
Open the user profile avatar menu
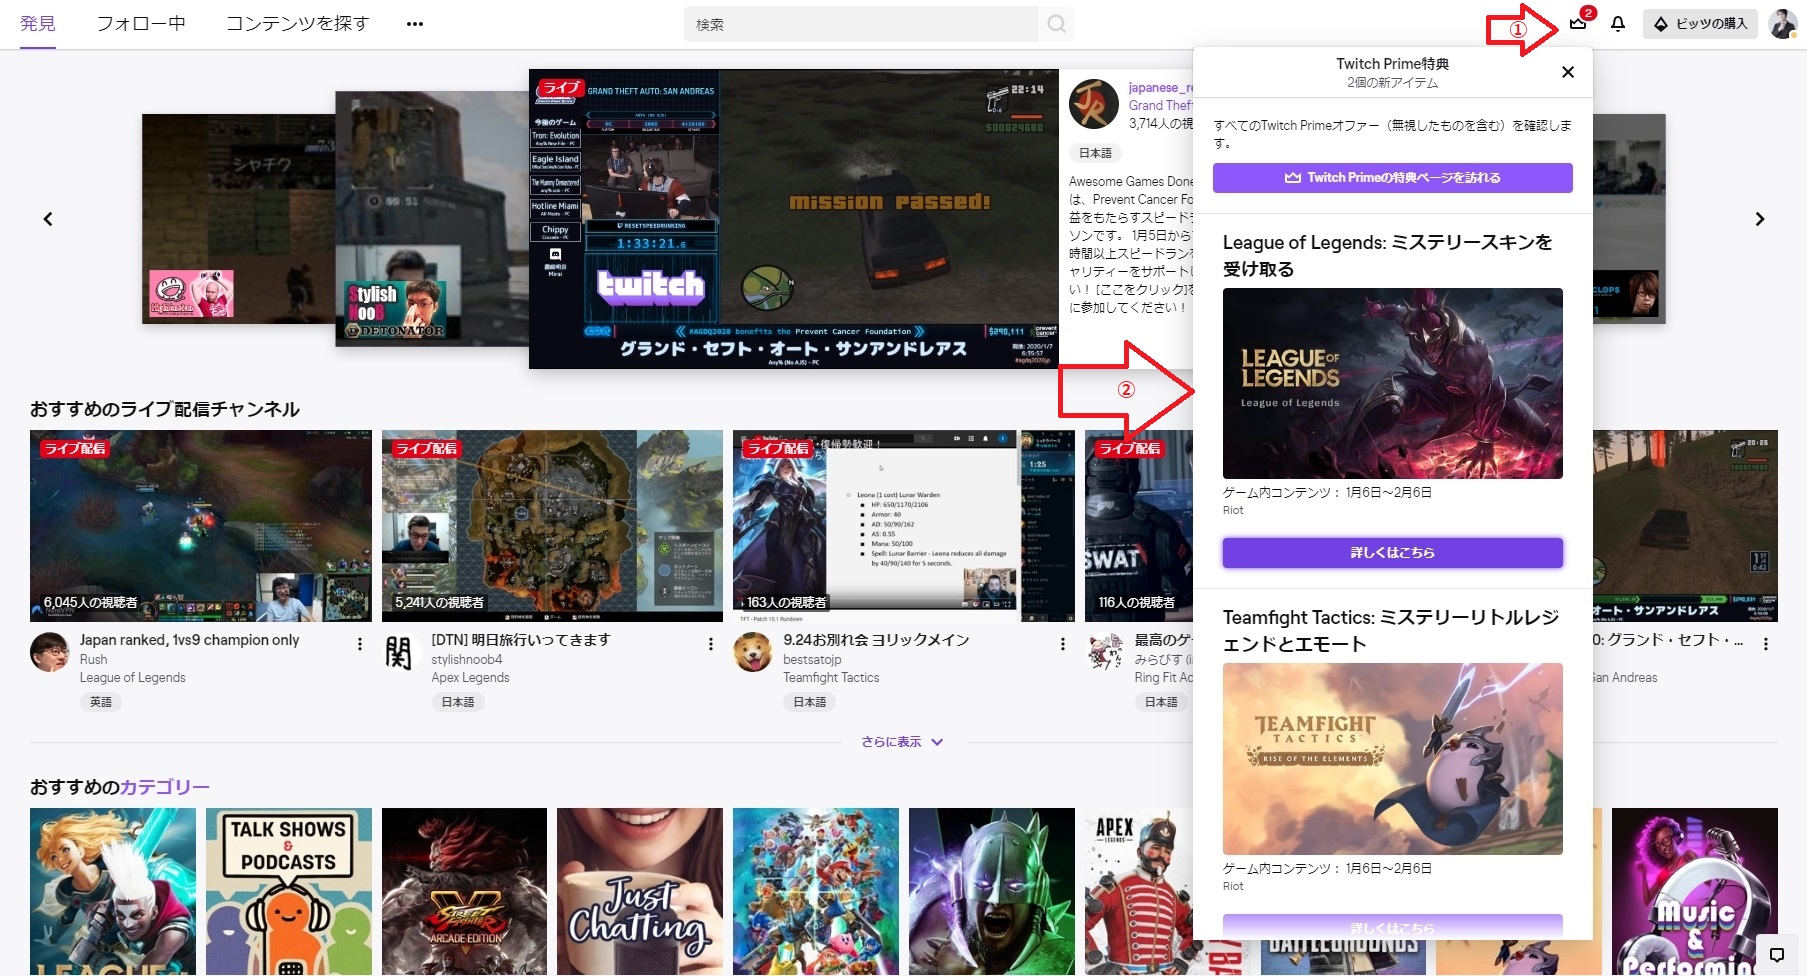(1782, 23)
